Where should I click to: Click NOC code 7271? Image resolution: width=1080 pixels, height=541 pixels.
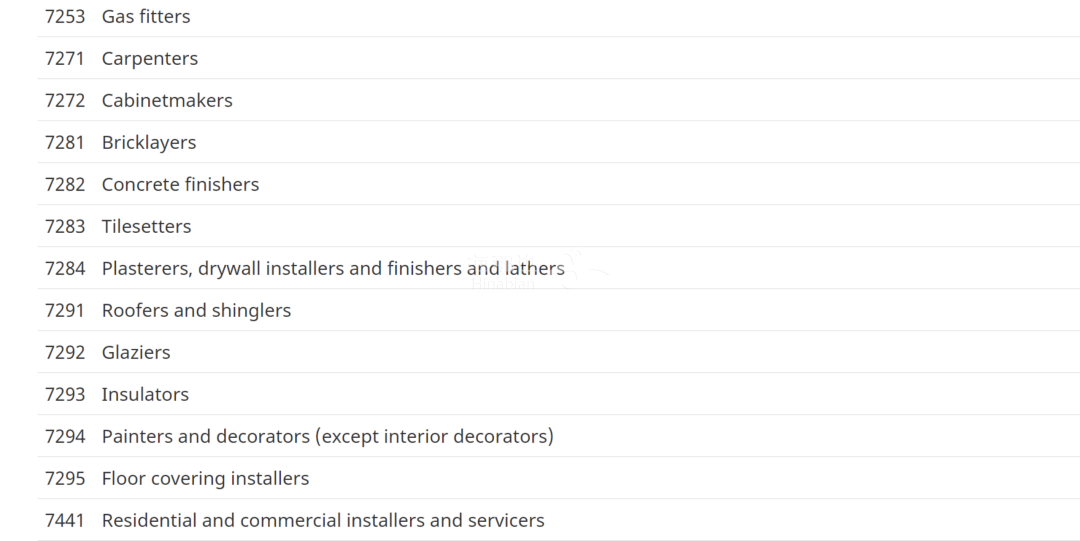click(x=65, y=58)
